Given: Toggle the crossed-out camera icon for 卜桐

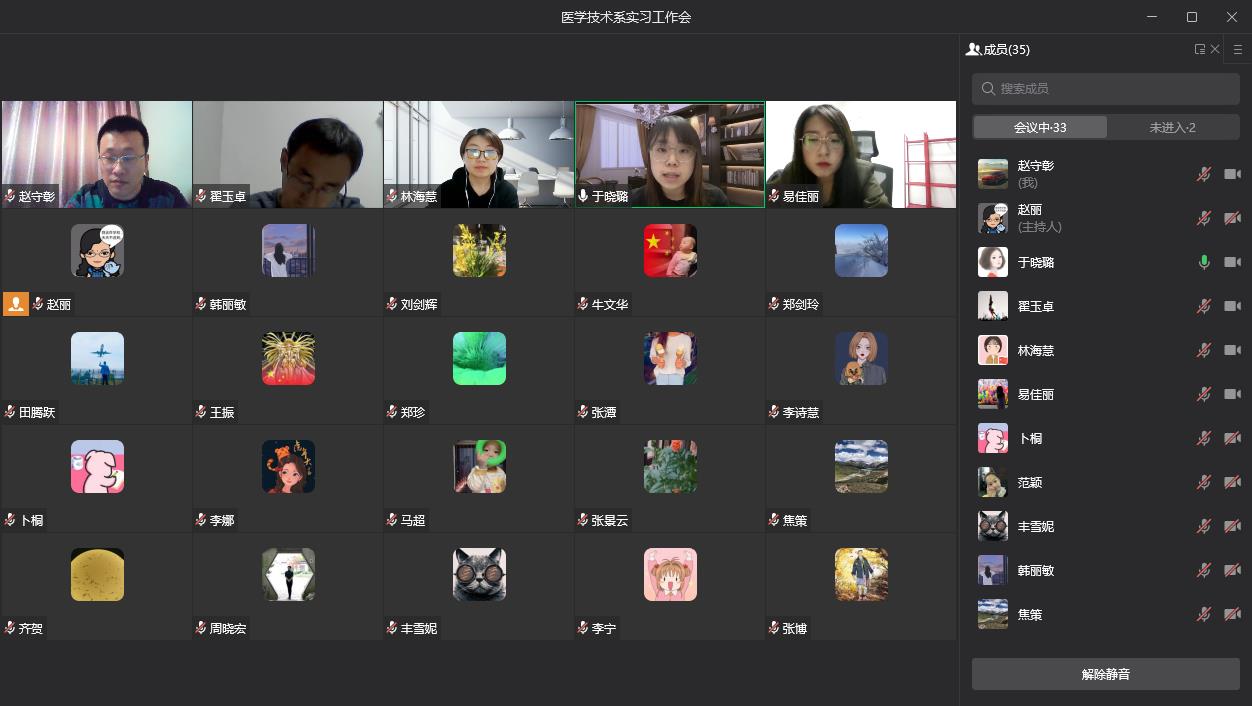Looking at the screenshot, I should tap(1232, 438).
